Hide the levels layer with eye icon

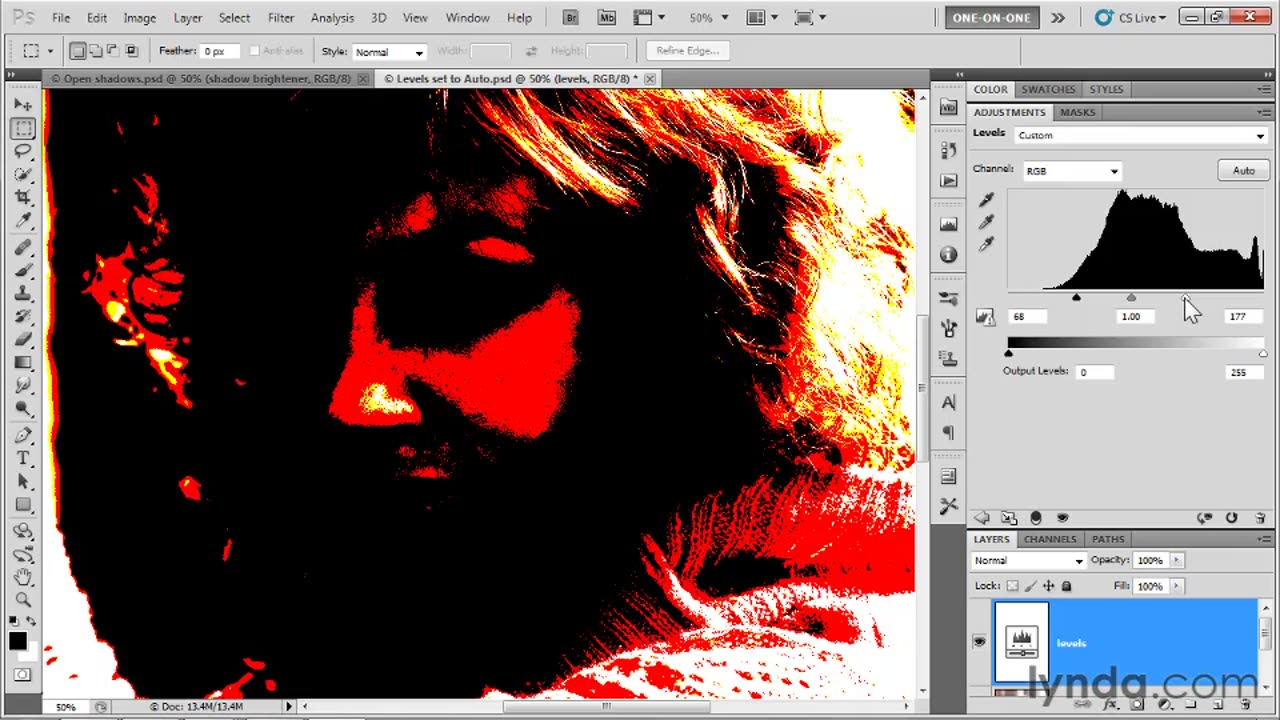click(979, 642)
